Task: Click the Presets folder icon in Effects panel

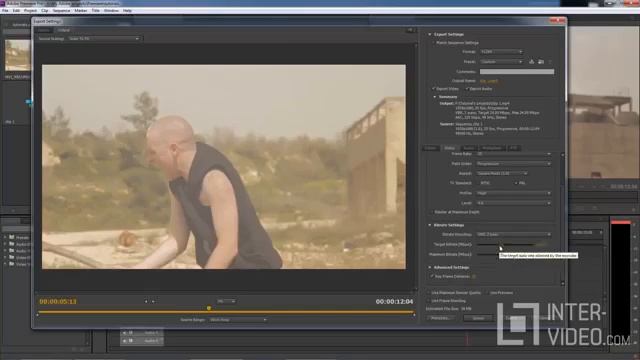Action: 12,237
